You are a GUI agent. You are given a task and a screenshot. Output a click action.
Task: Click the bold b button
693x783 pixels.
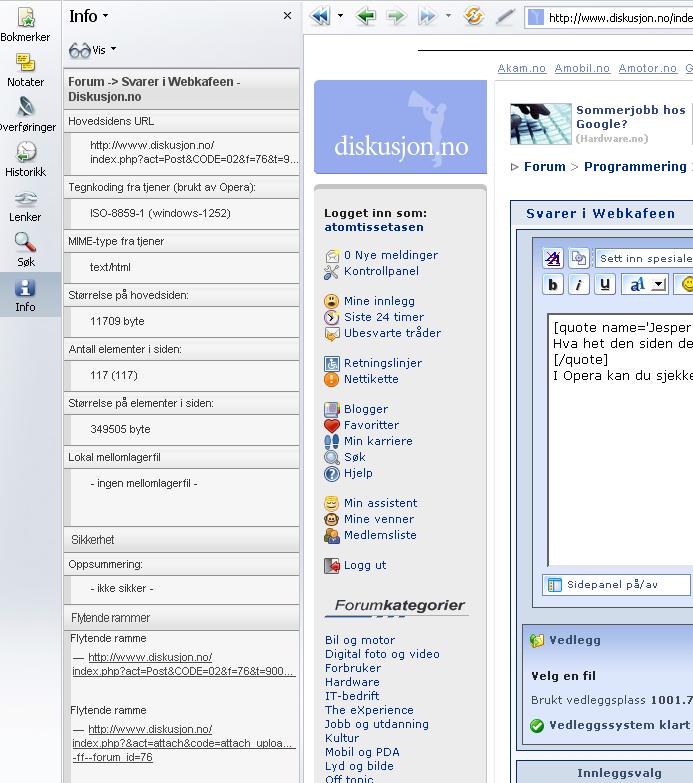[553, 285]
